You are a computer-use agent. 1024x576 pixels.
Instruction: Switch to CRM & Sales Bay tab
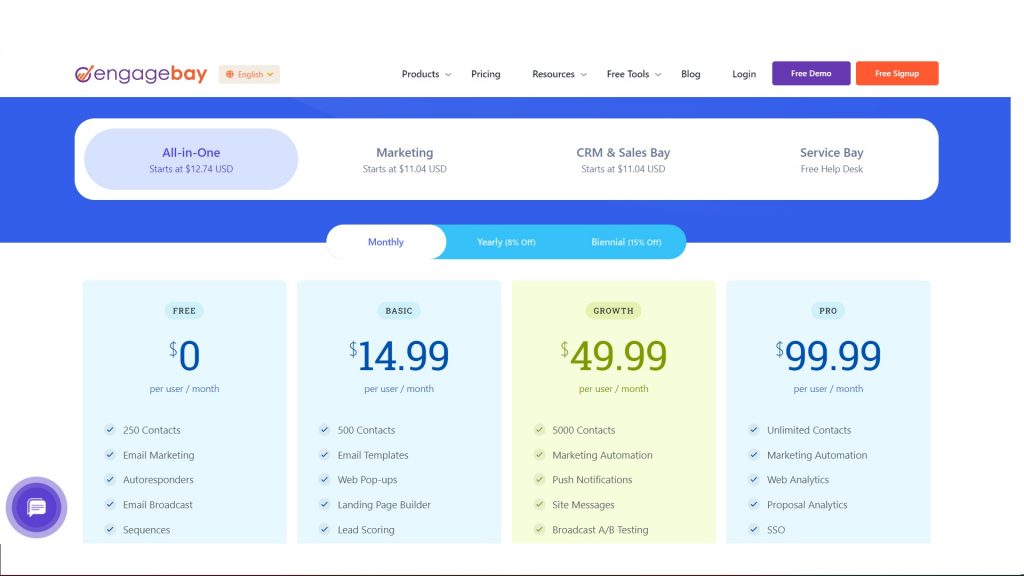pos(623,159)
